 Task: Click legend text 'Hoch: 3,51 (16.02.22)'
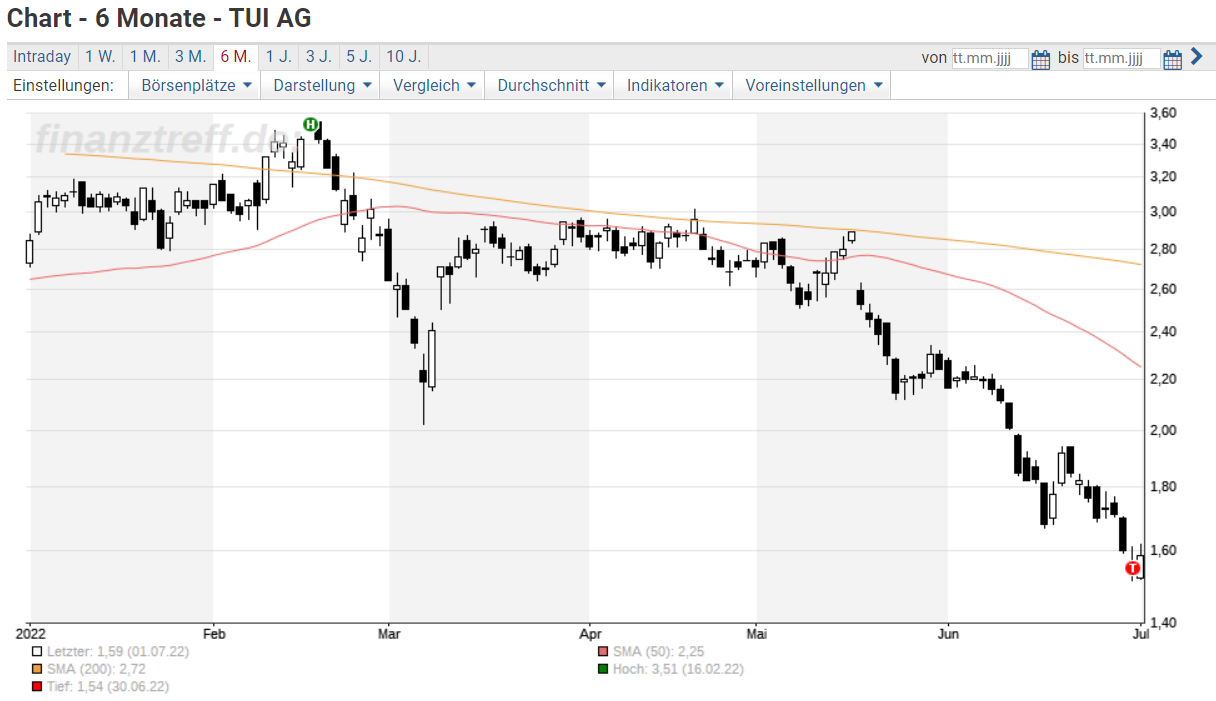tap(678, 668)
